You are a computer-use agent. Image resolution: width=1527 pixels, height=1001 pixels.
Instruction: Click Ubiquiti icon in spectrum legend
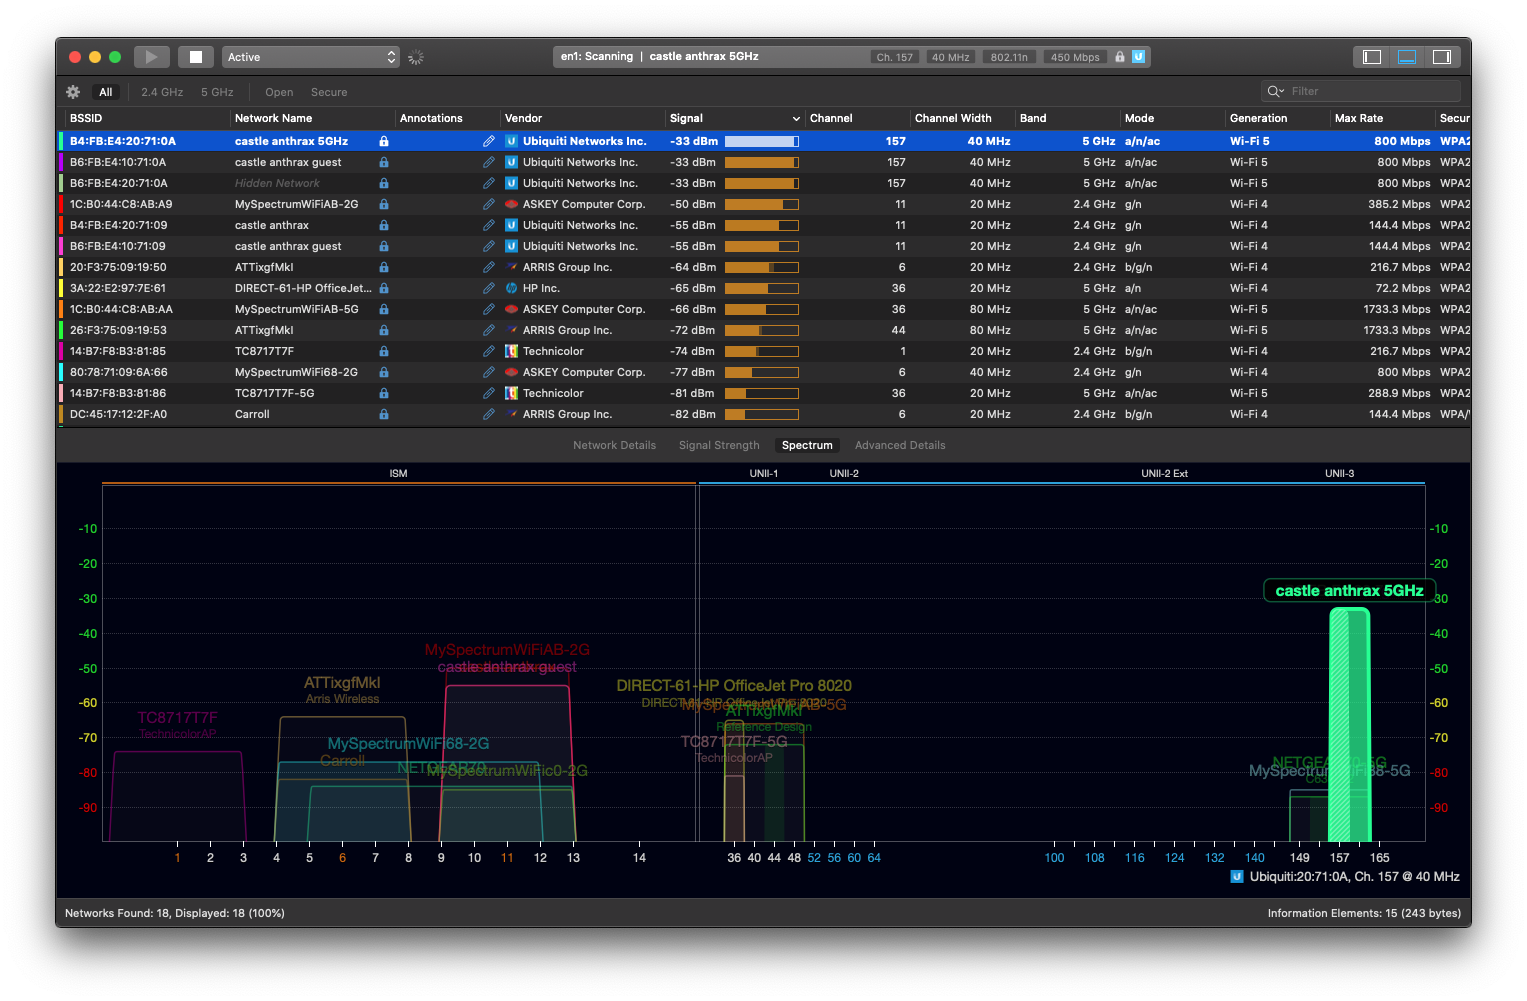(x=1237, y=876)
